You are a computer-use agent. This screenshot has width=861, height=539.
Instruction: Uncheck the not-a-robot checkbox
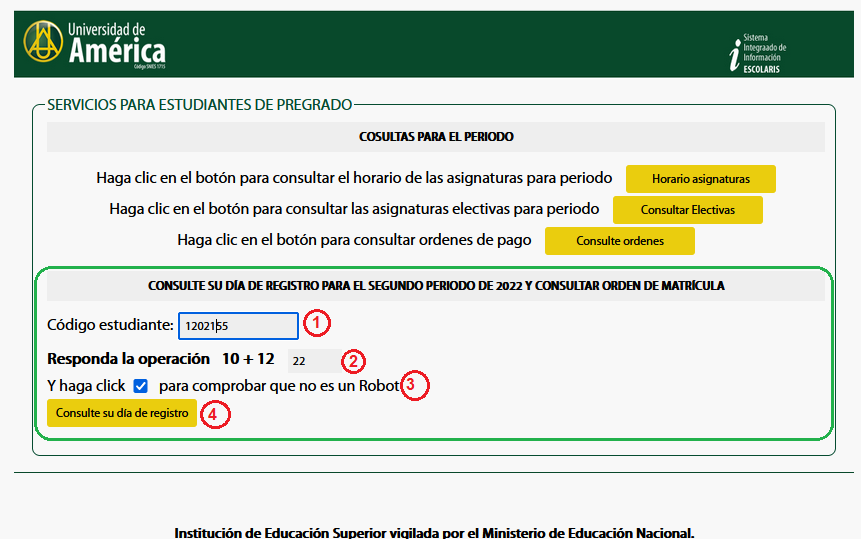[x=141, y=386]
